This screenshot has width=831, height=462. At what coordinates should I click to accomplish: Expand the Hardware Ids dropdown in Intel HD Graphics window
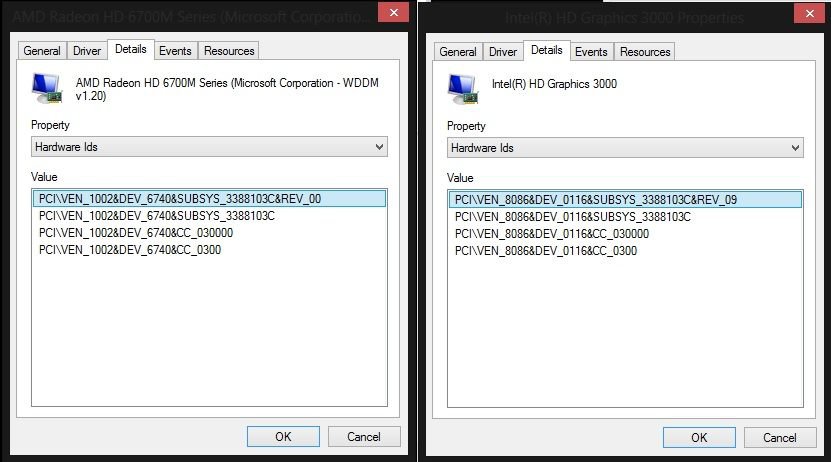pyautogui.click(x=625, y=148)
